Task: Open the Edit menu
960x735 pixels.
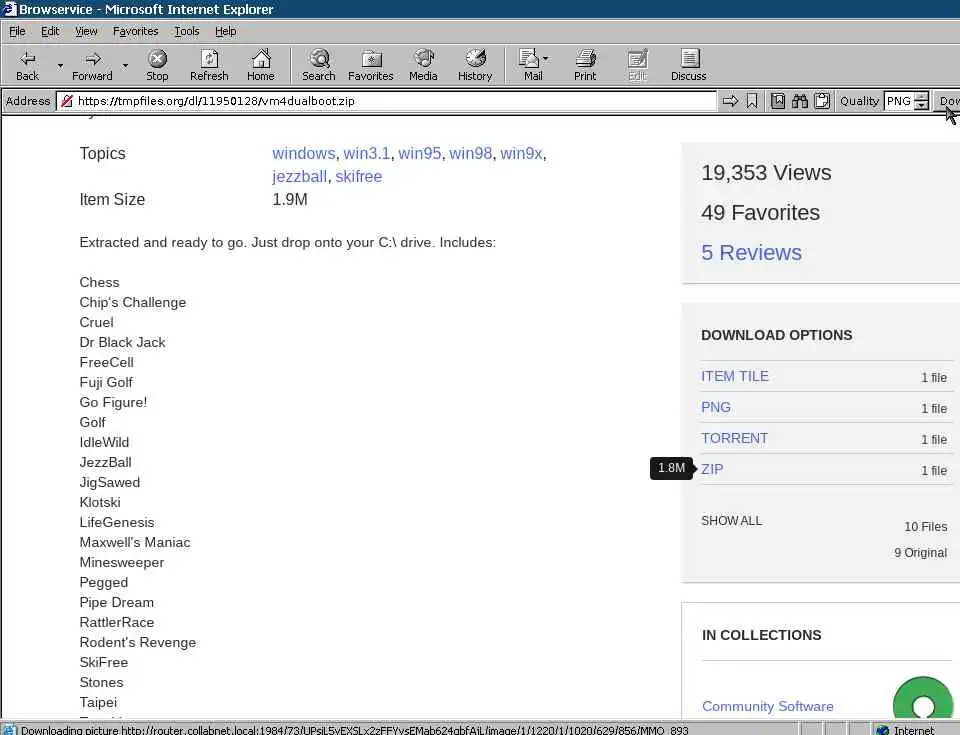Action: click(x=50, y=31)
